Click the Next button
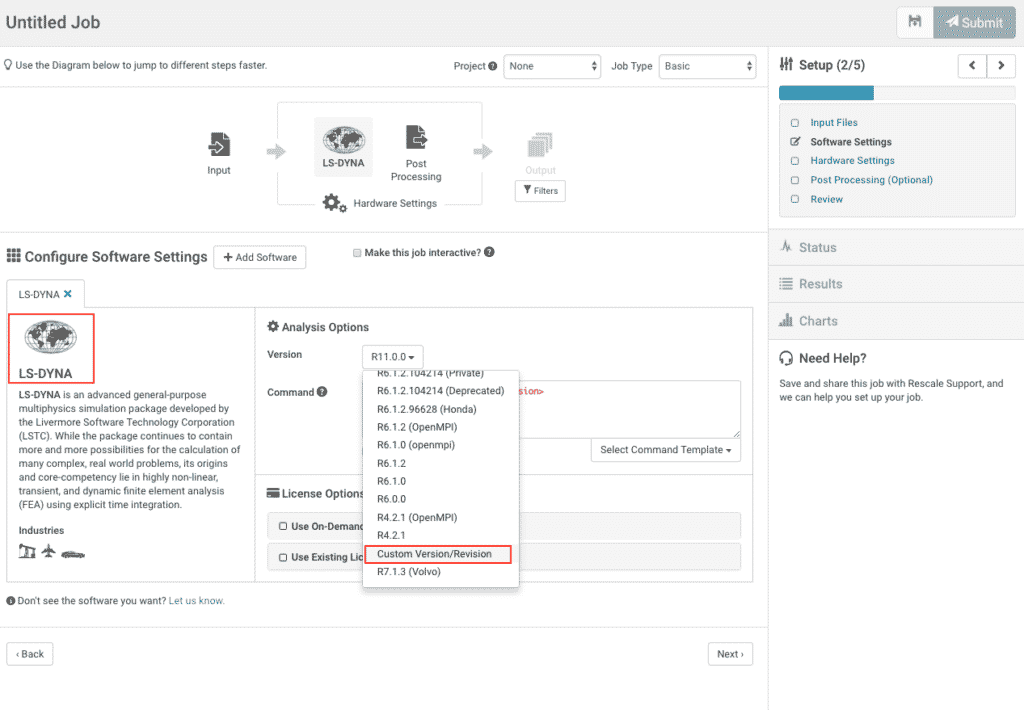This screenshot has width=1024, height=710. (x=730, y=654)
